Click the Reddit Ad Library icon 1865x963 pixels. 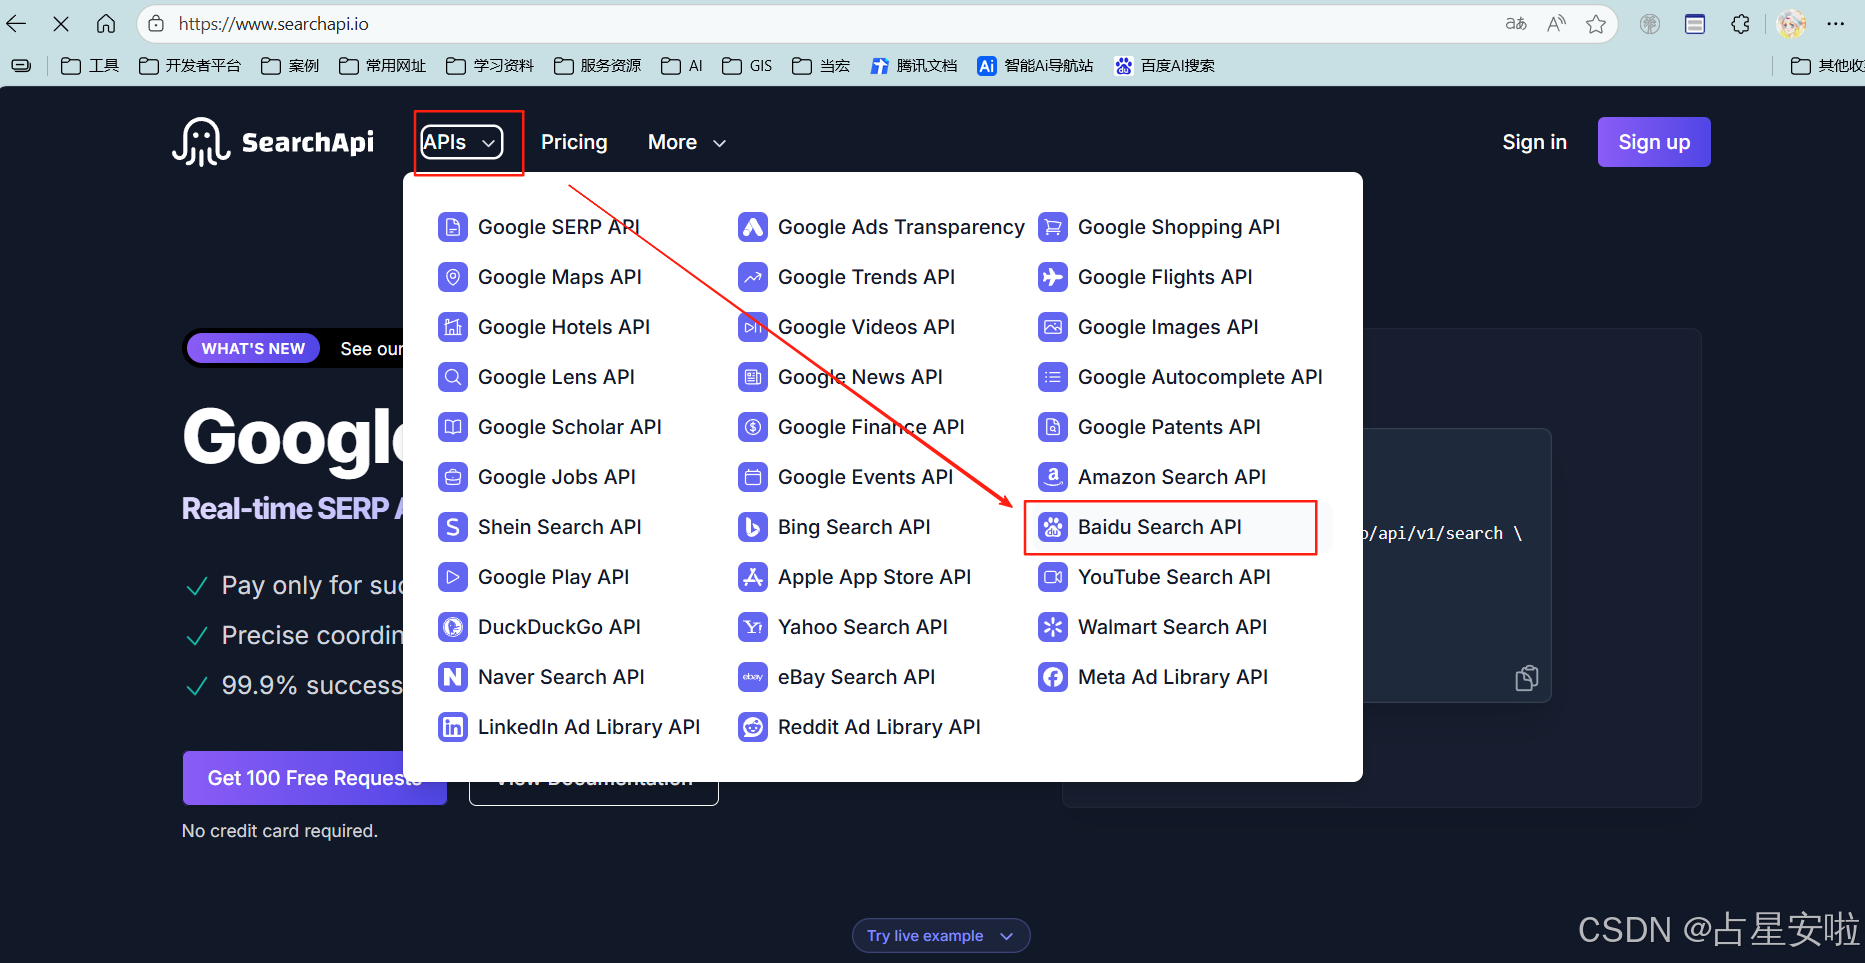click(x=753, y=727)
